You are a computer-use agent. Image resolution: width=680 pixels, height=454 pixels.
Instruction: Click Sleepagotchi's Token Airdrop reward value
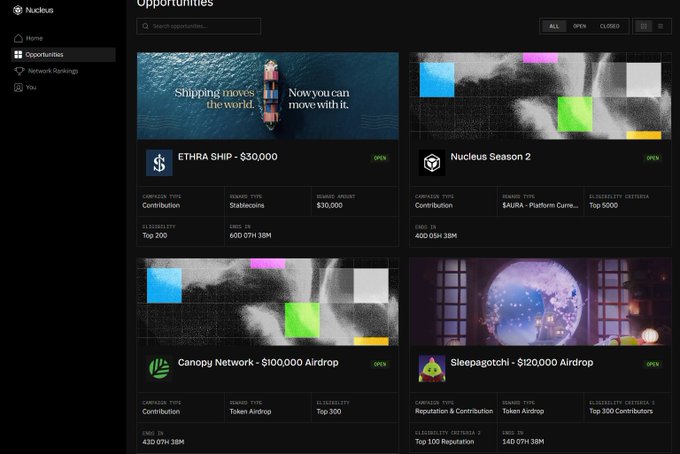point(523,411)
